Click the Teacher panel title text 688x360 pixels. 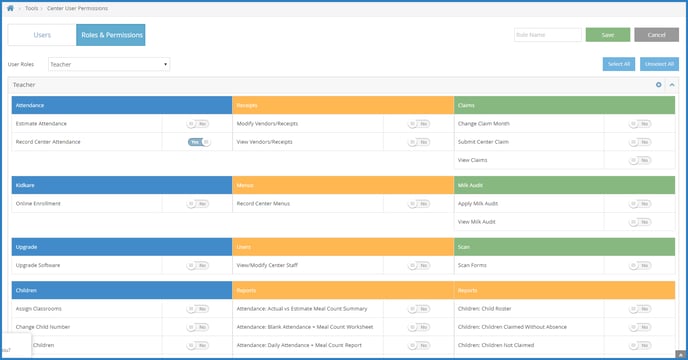pyautogui.click(x=24, y=85)
